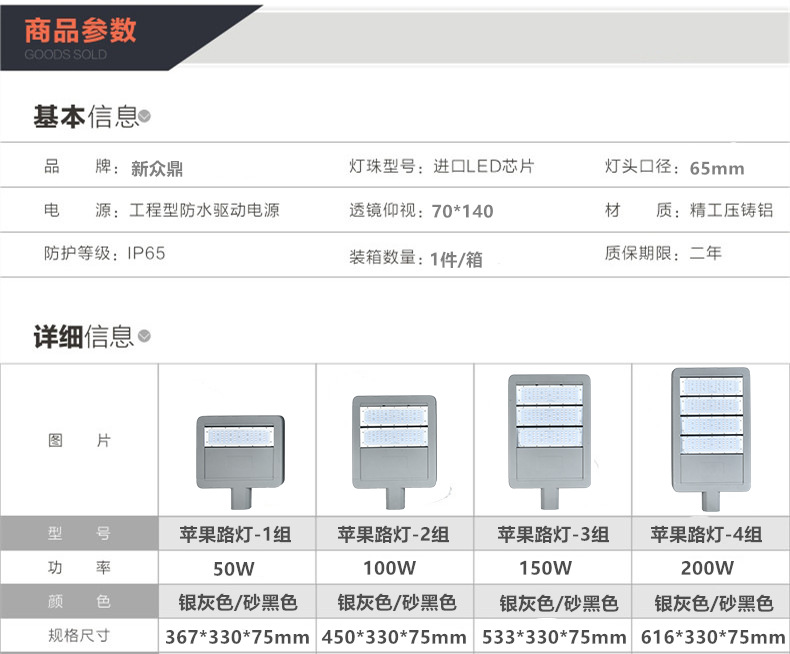This screenshot has width=790, height=654.
Task: Select the 基本信息 section heading
Action: [86, 116]
